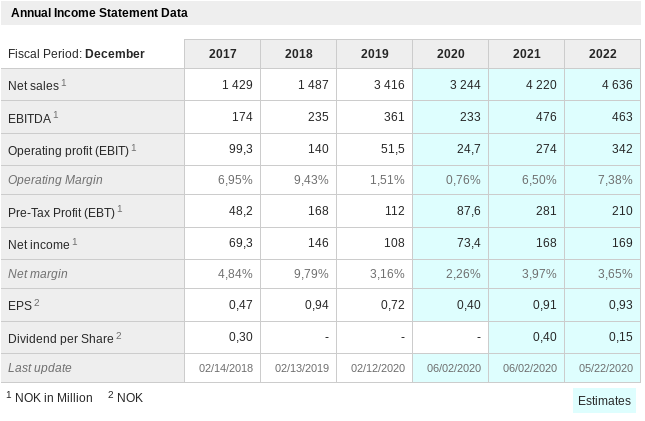Select the Net income row label
This screenshot has width=645, height=421.
coord(39,243)
